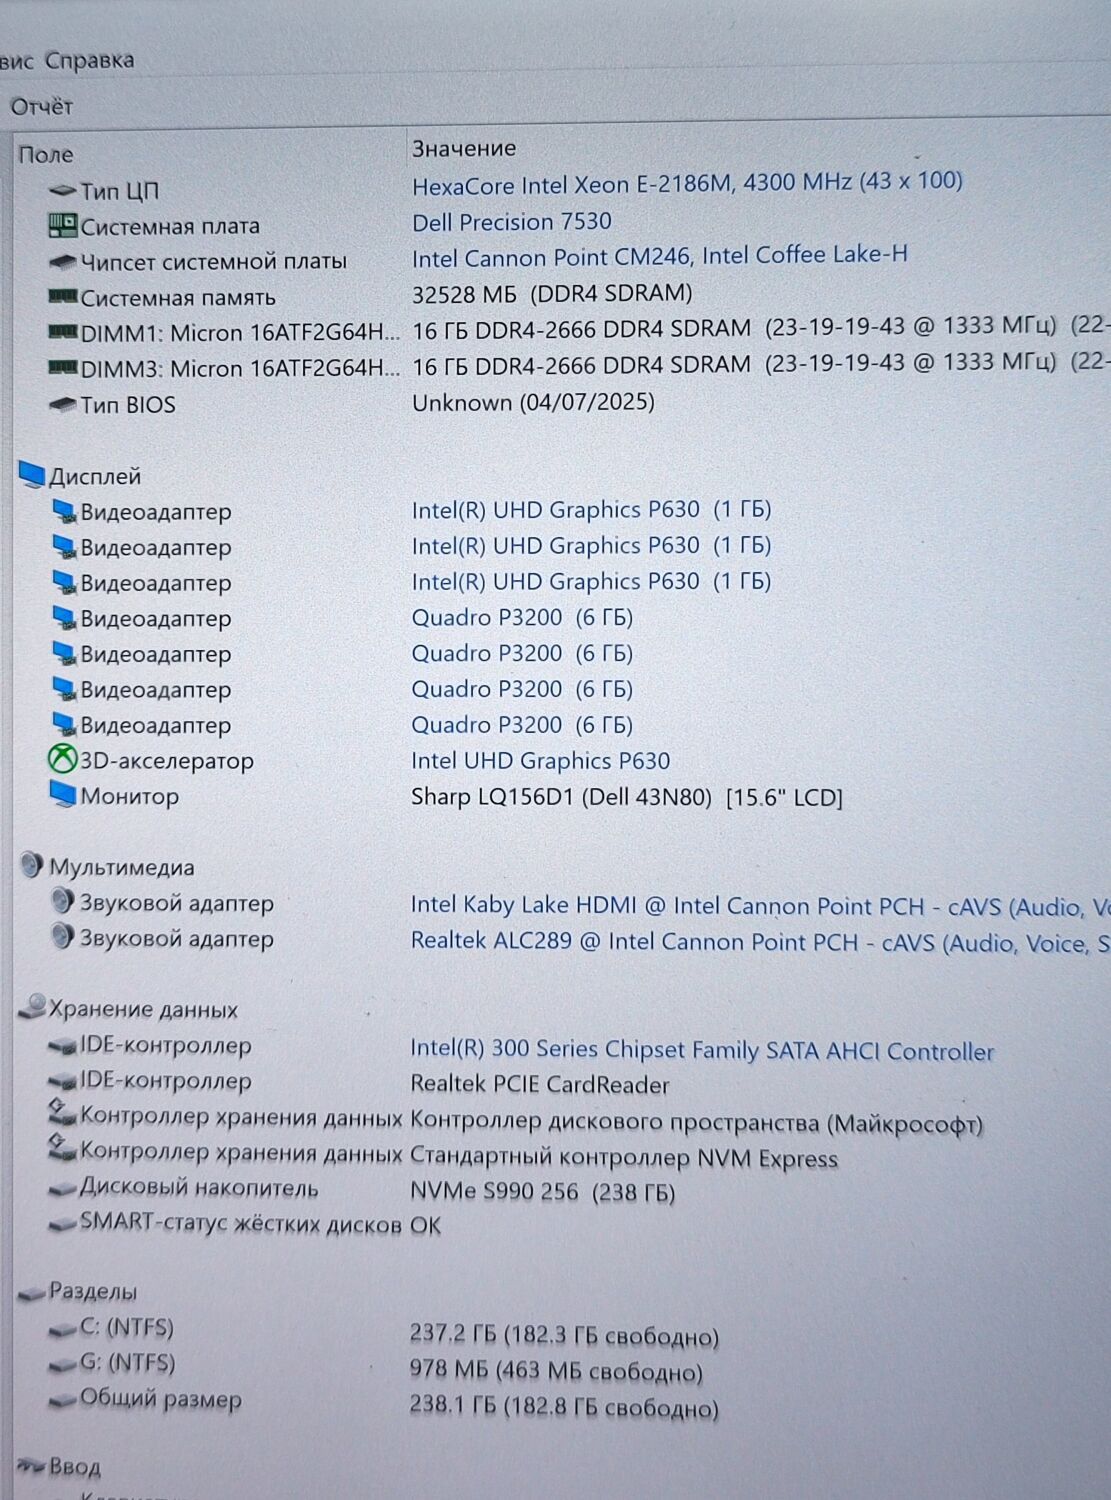Click the chip icon next to Тип BIOS

[x=62, y=405]
